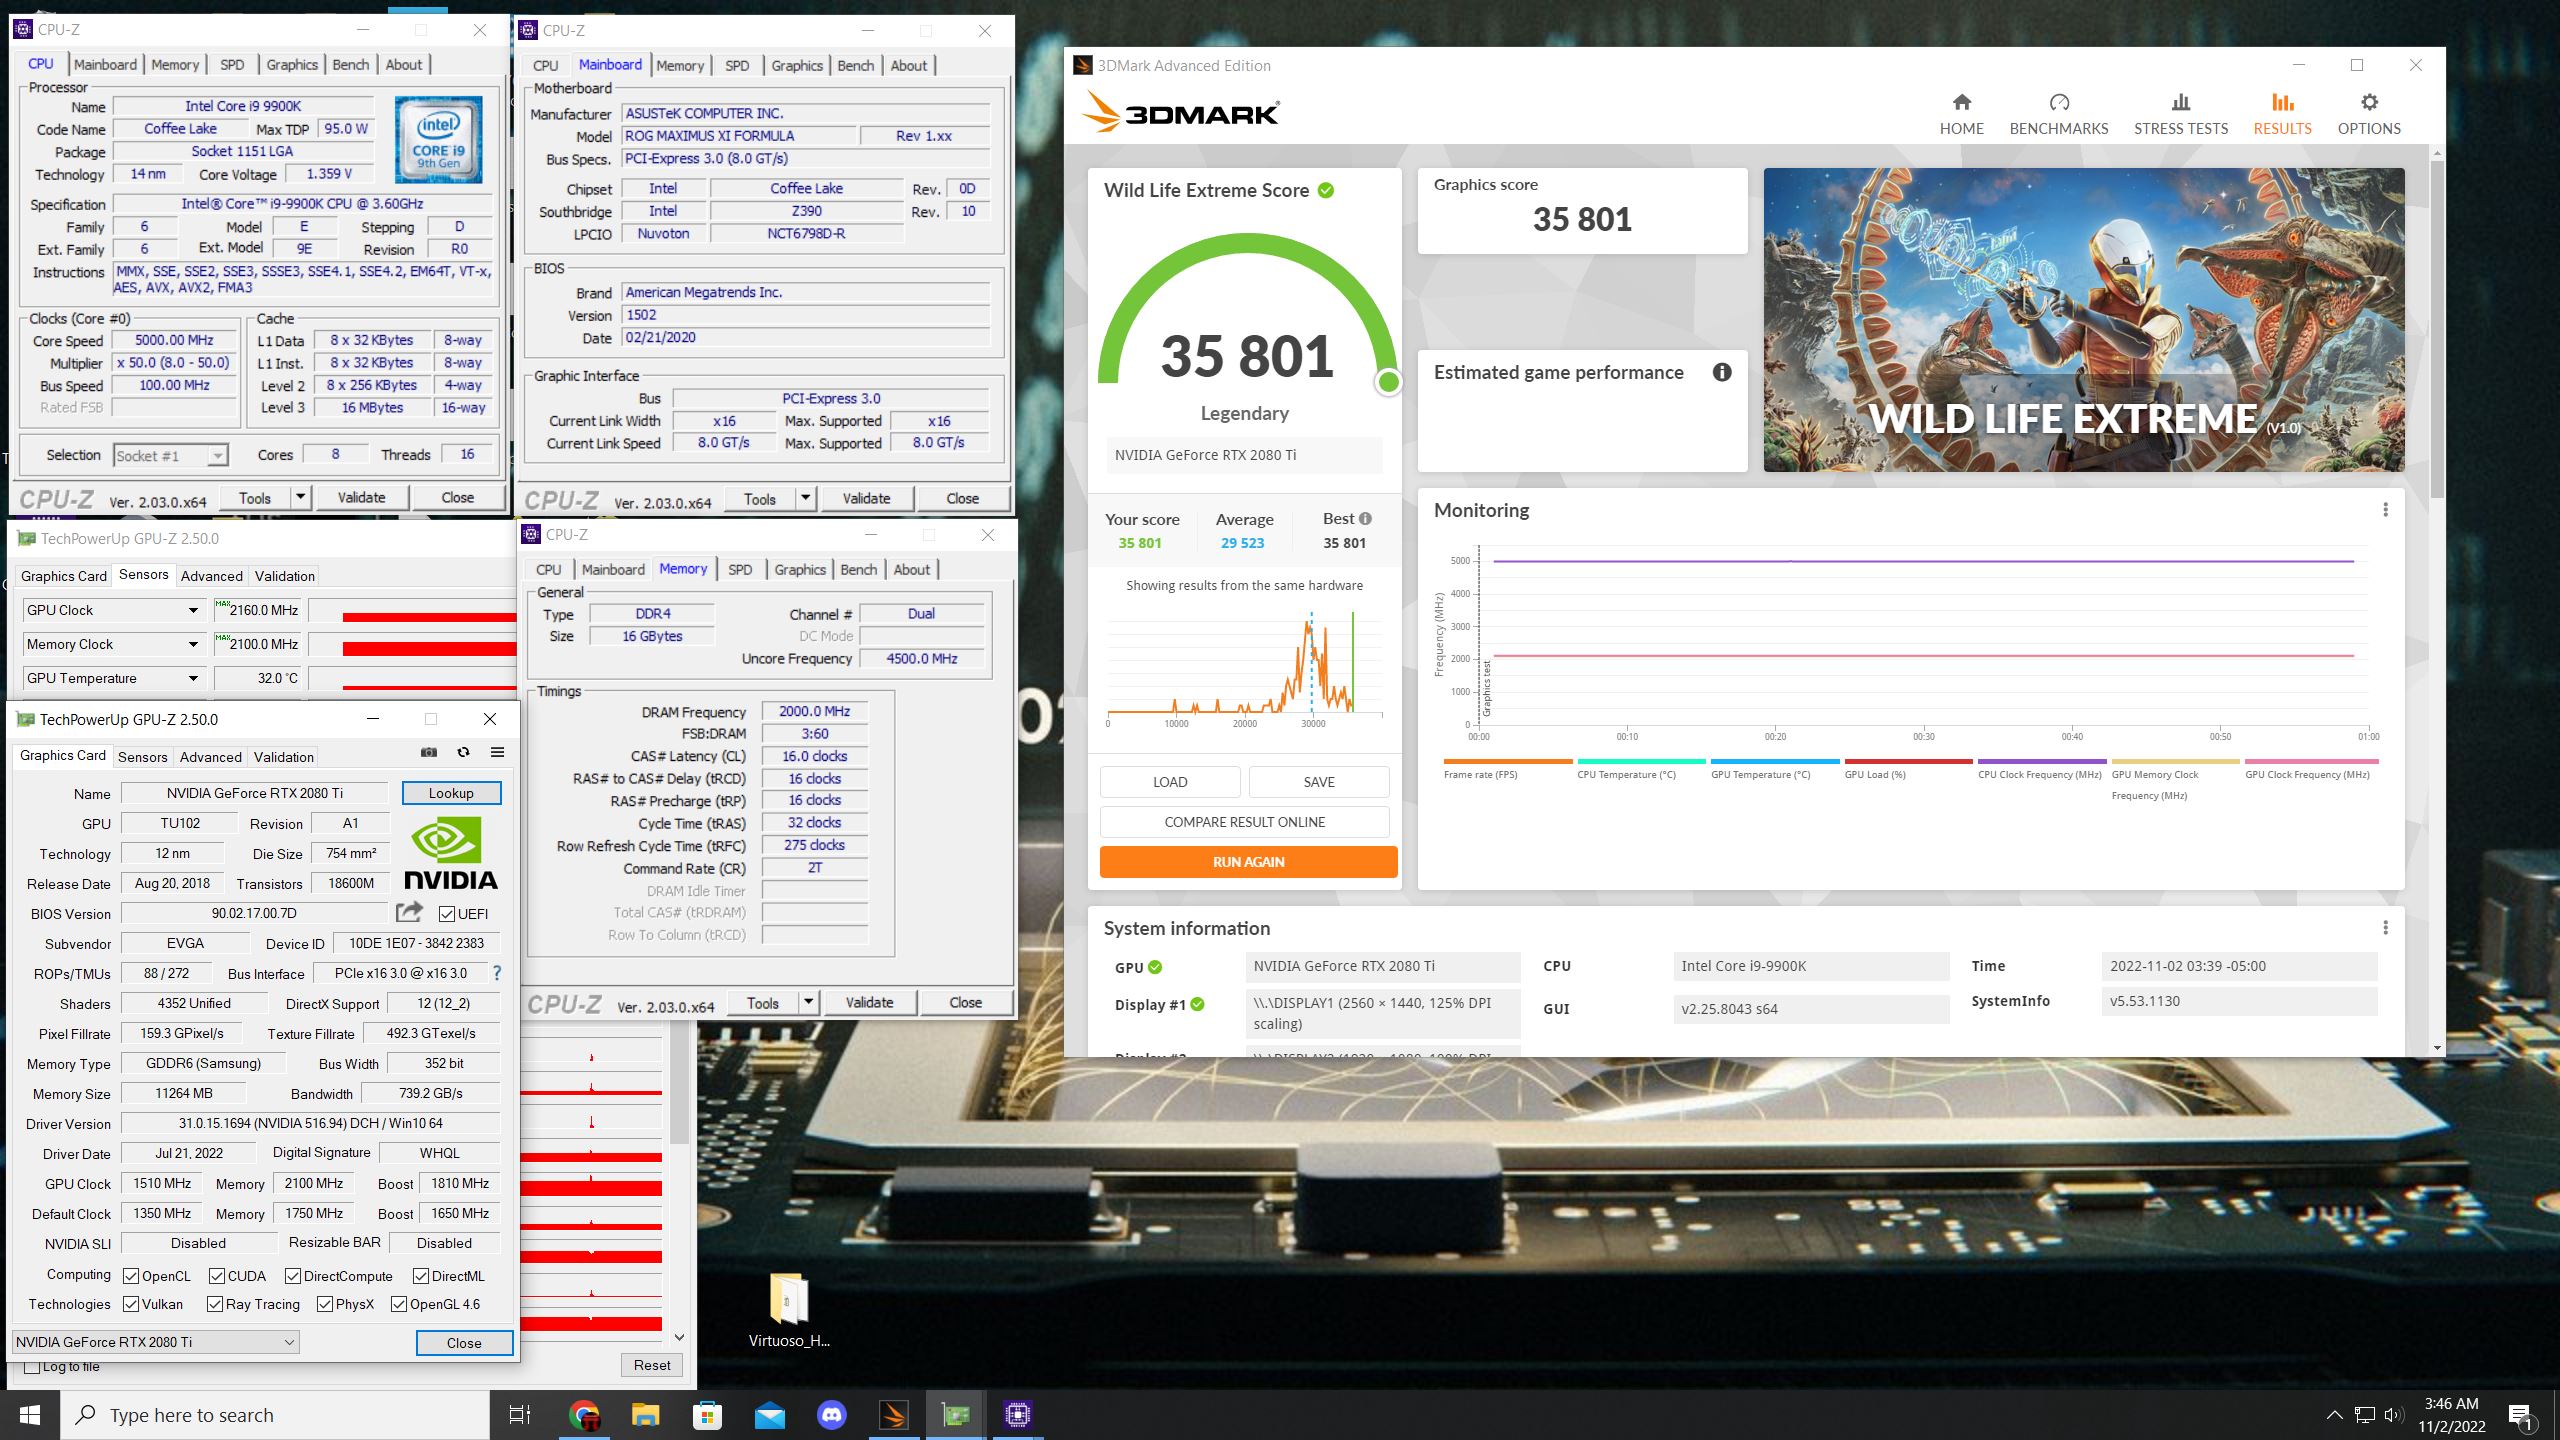Toggle the DirectCompute checkbox
The height and width of the screenshot is (1440, 2560).
pos(293,1276)
